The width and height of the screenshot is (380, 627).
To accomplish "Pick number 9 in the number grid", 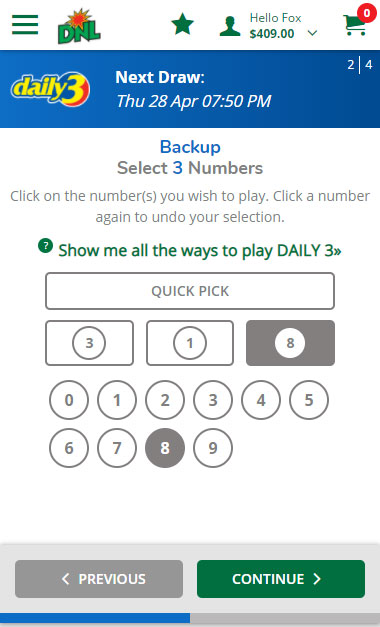I will point(213,448).
